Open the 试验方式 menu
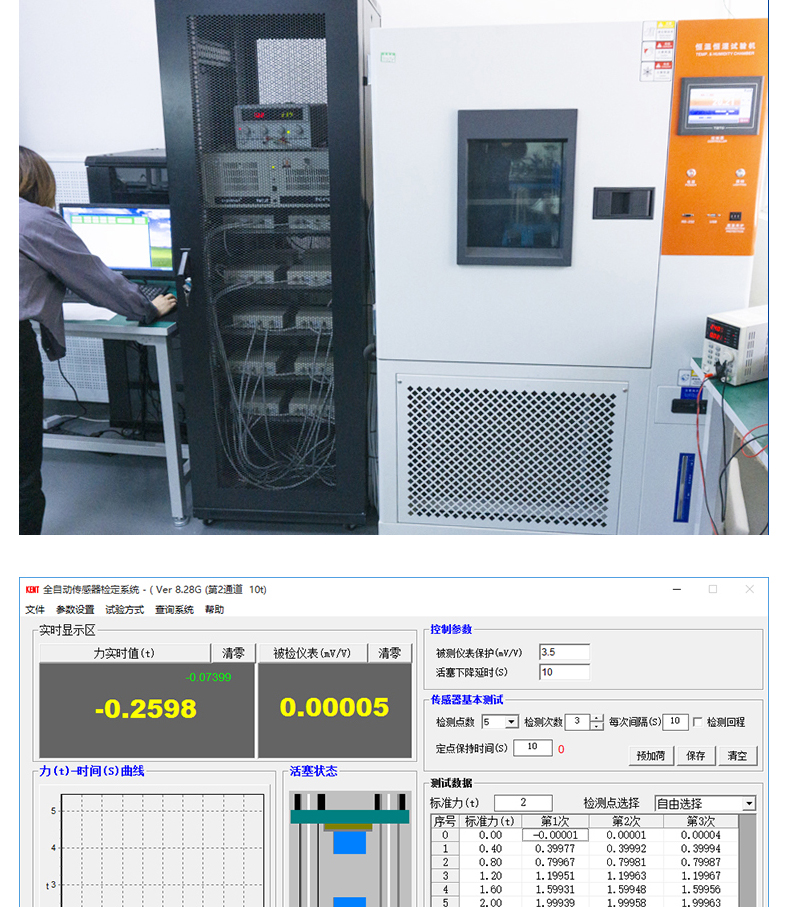790x907 pixels. coord(125,610)
